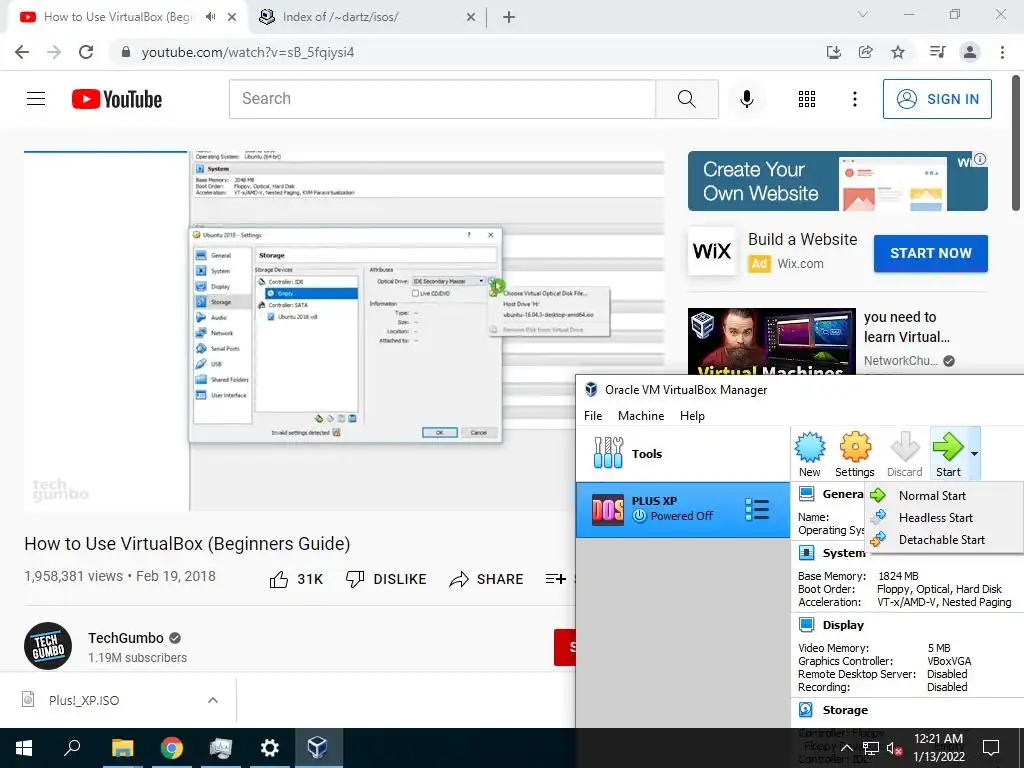Click the Discard toolbar icon
This screenshot has height=768, width=1024.
coord(904,455)
